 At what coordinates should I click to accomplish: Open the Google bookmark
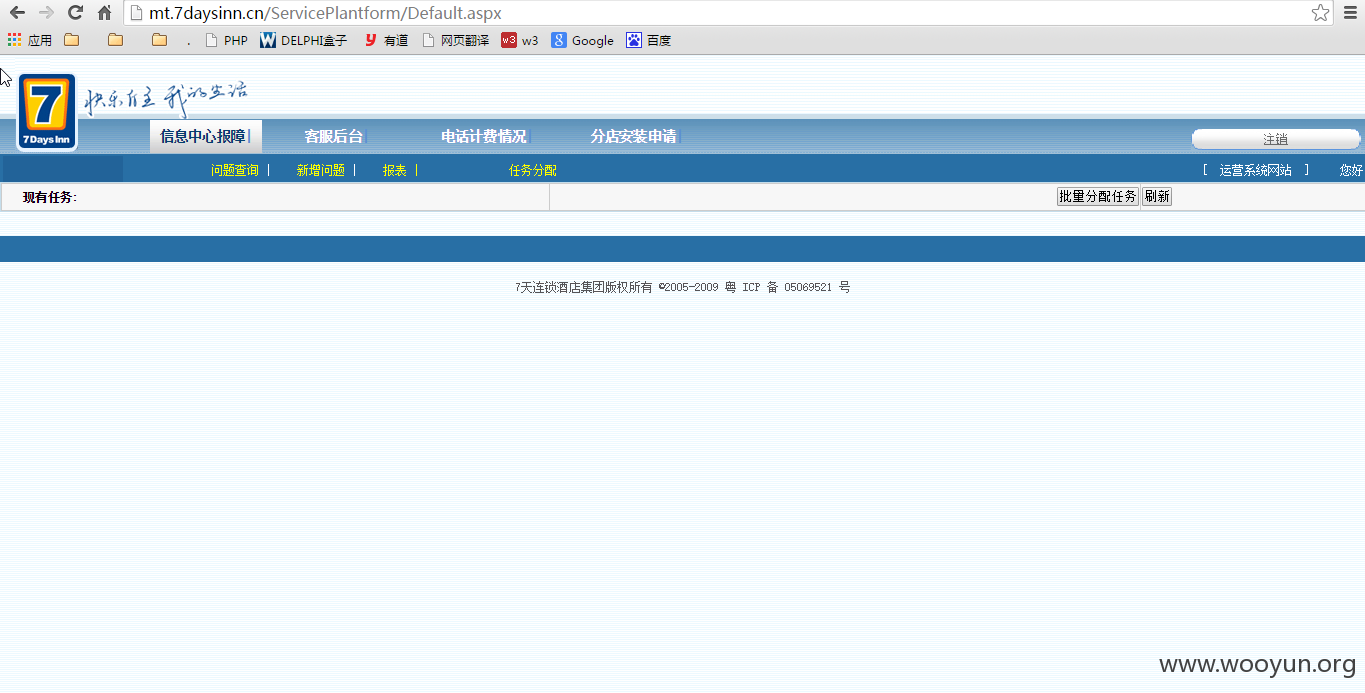pyautogui.click(x=583, y=40)
